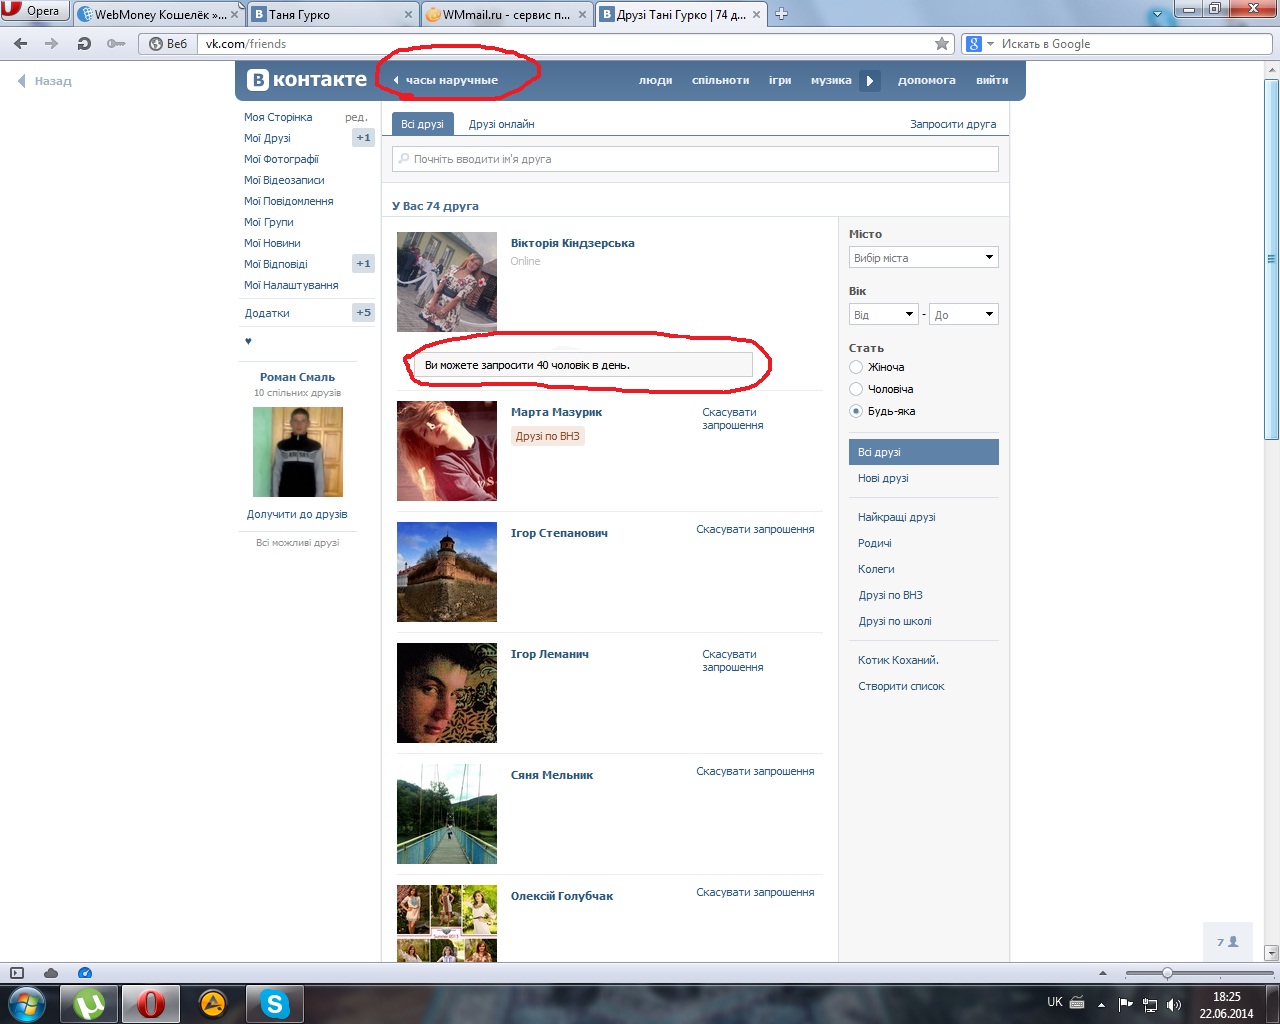Open the Windows Start menu
The image size is (1280, 1024).
coord(27,1003)
